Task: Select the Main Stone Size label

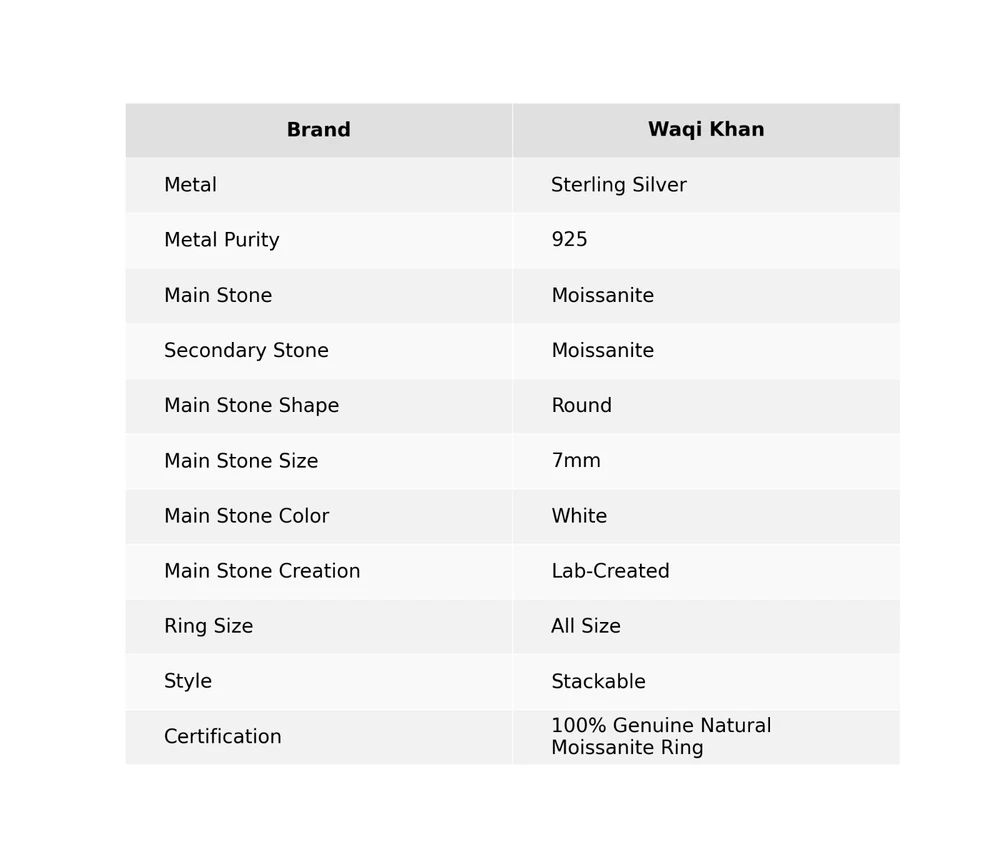Action: [240, 461]
